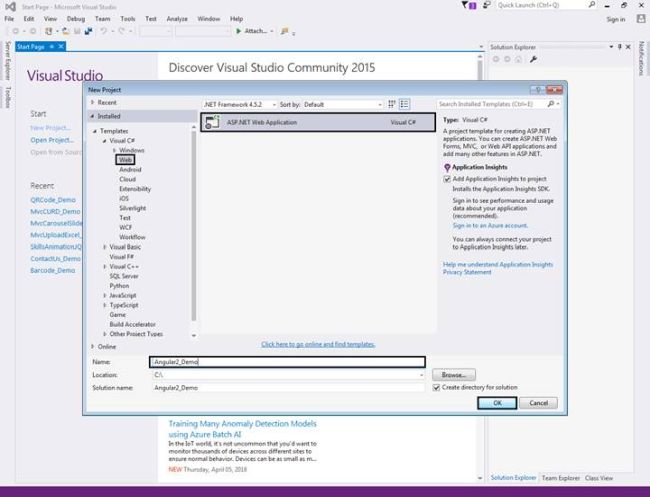Open the Analyze menu

pyautogui.click(x=177, y=19)
